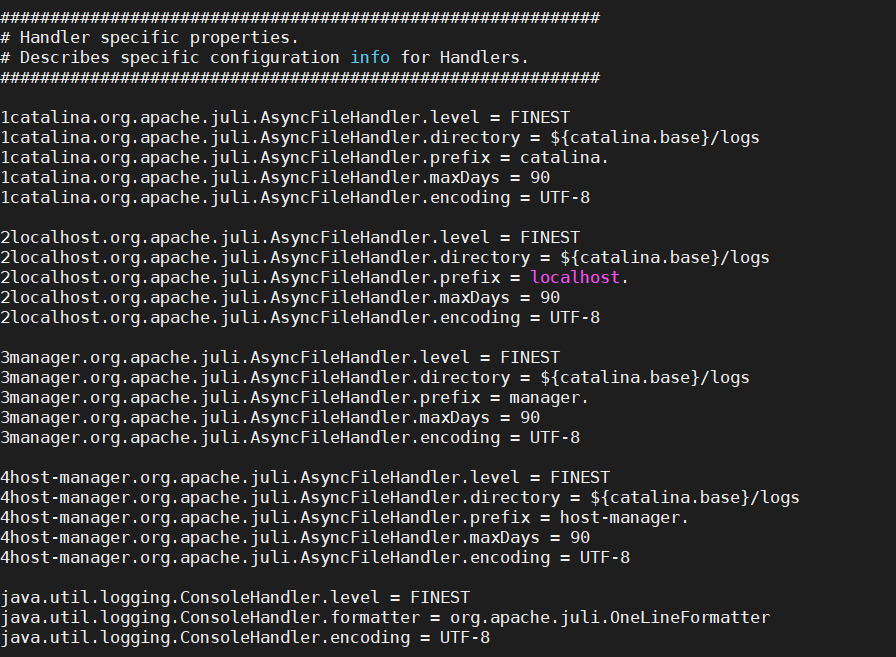
Task: Click the 2localhost maxDays 90 value
Action: point(550,298)
